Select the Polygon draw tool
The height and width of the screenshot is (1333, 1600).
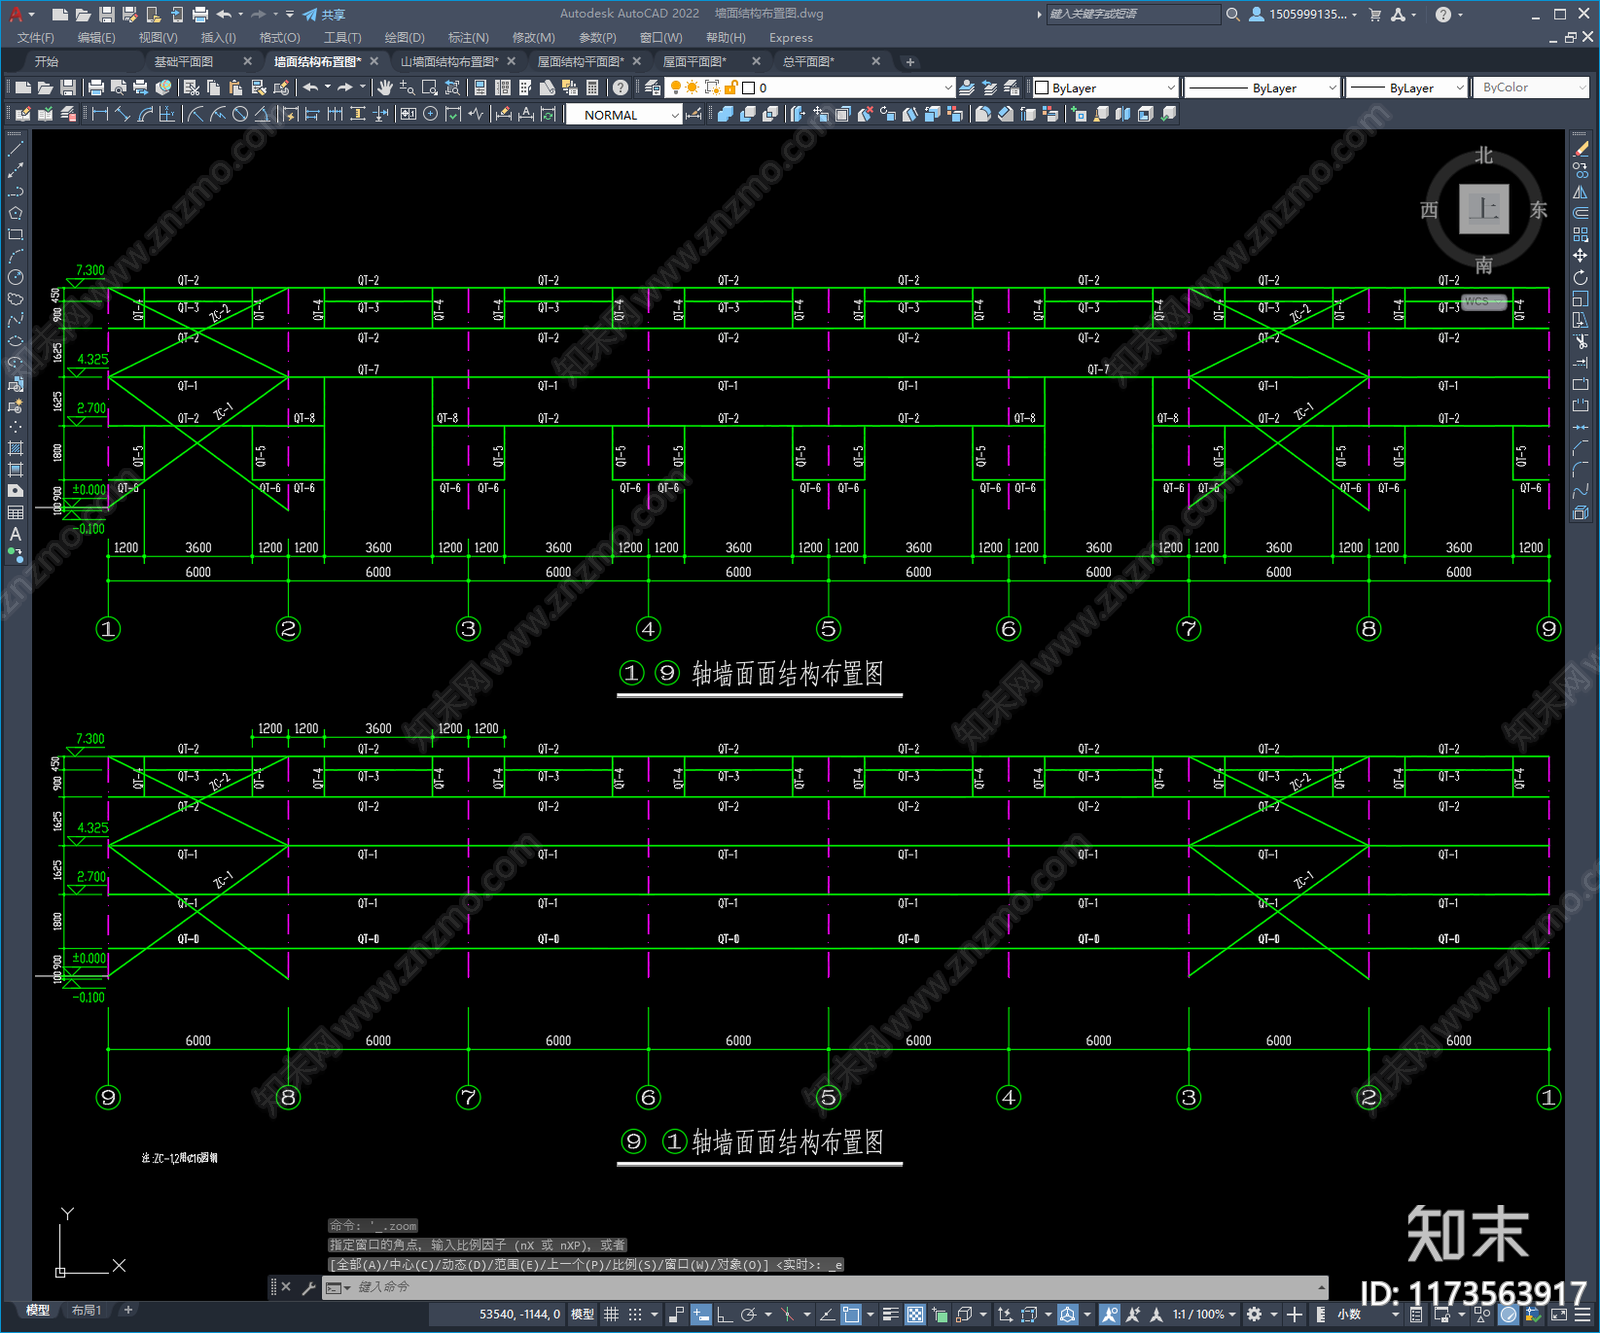pos(15,213)
